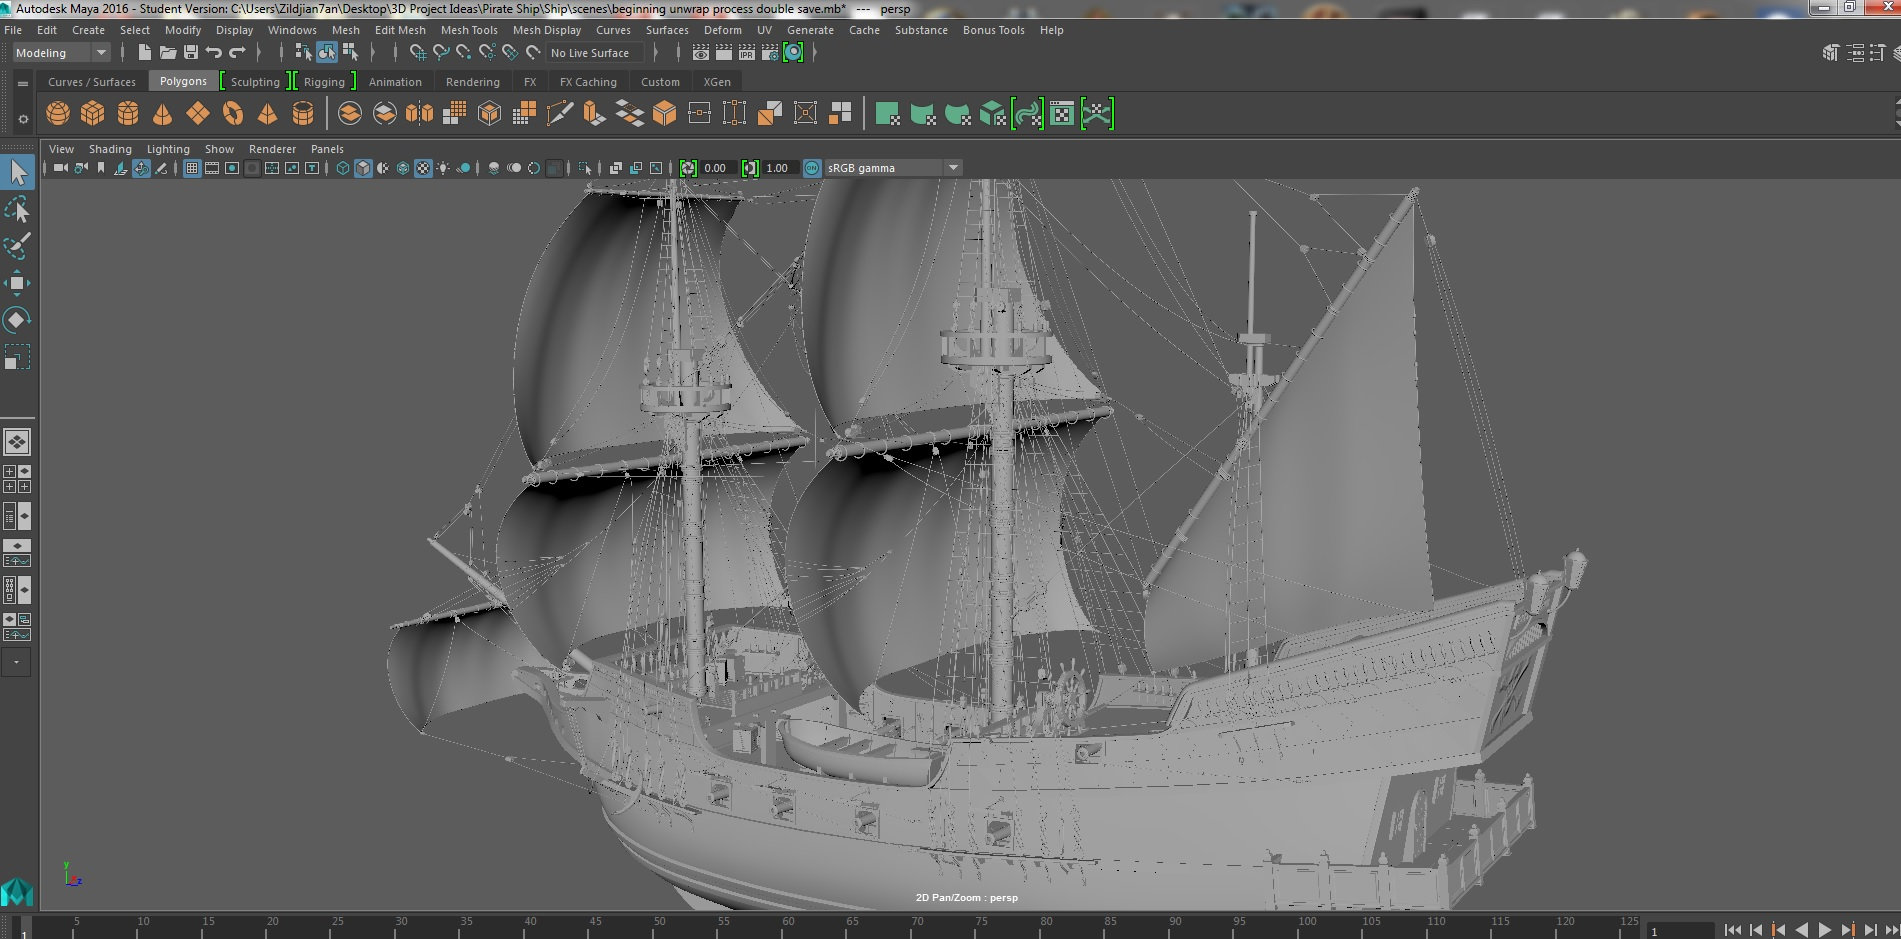Image resolution: width=1901 pixels, height=939 pixels.
Task: Select the Lasso Select tool in toolbox
Action: 18,209
